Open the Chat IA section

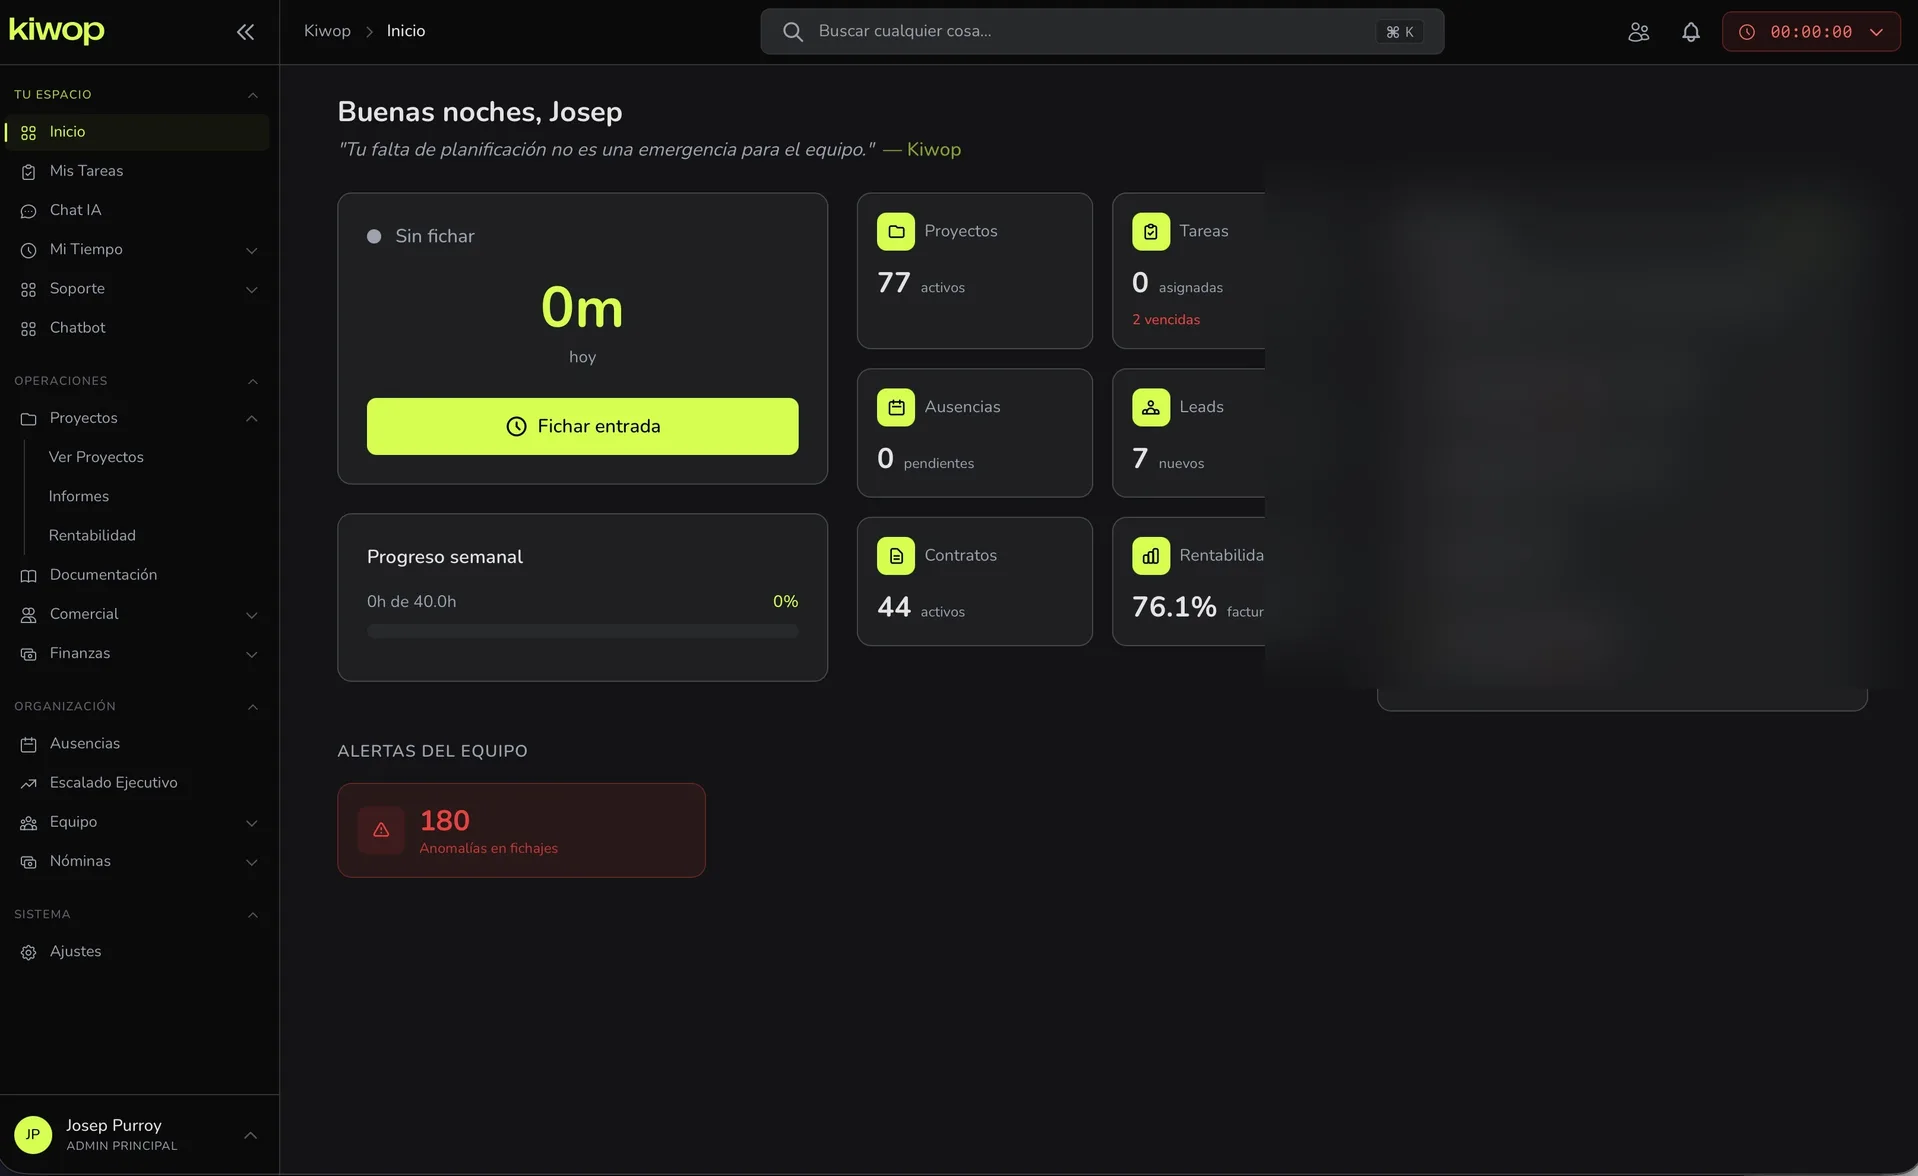coord(75,210)
